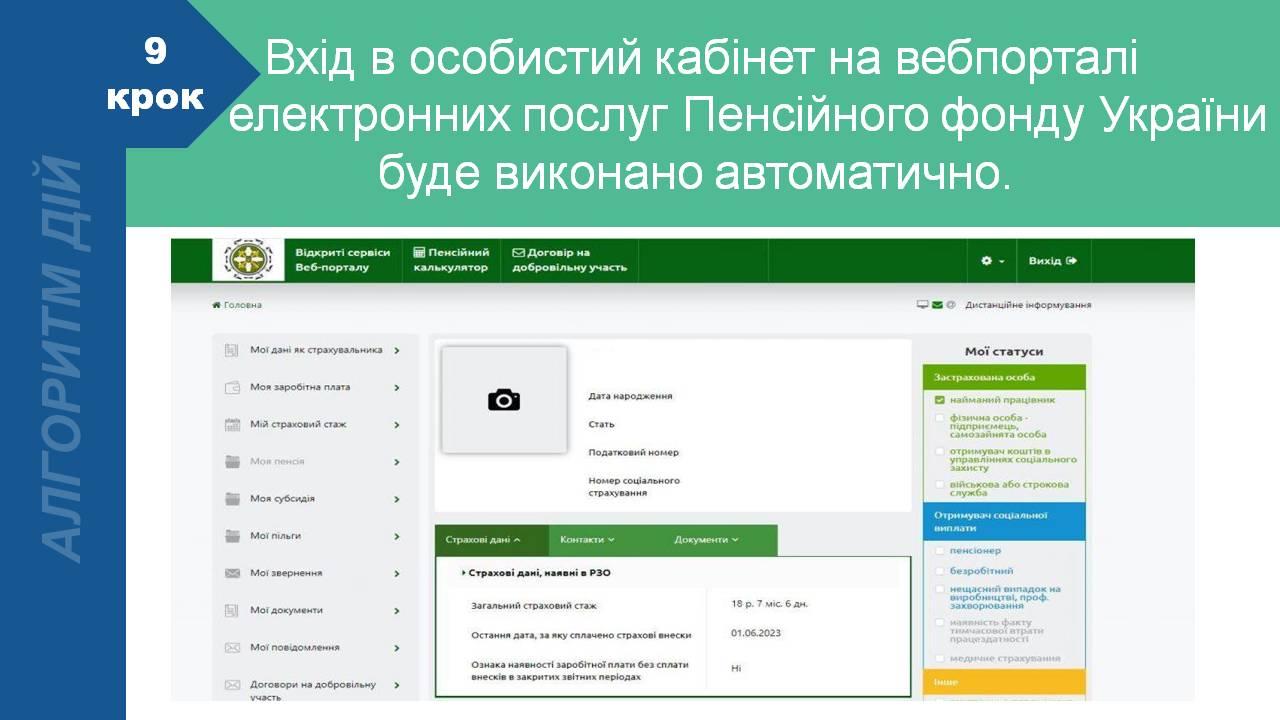Toggle фізична особа - підприємець checkbox
Viewport: 1280px width, 720px height.
point(940,418)
